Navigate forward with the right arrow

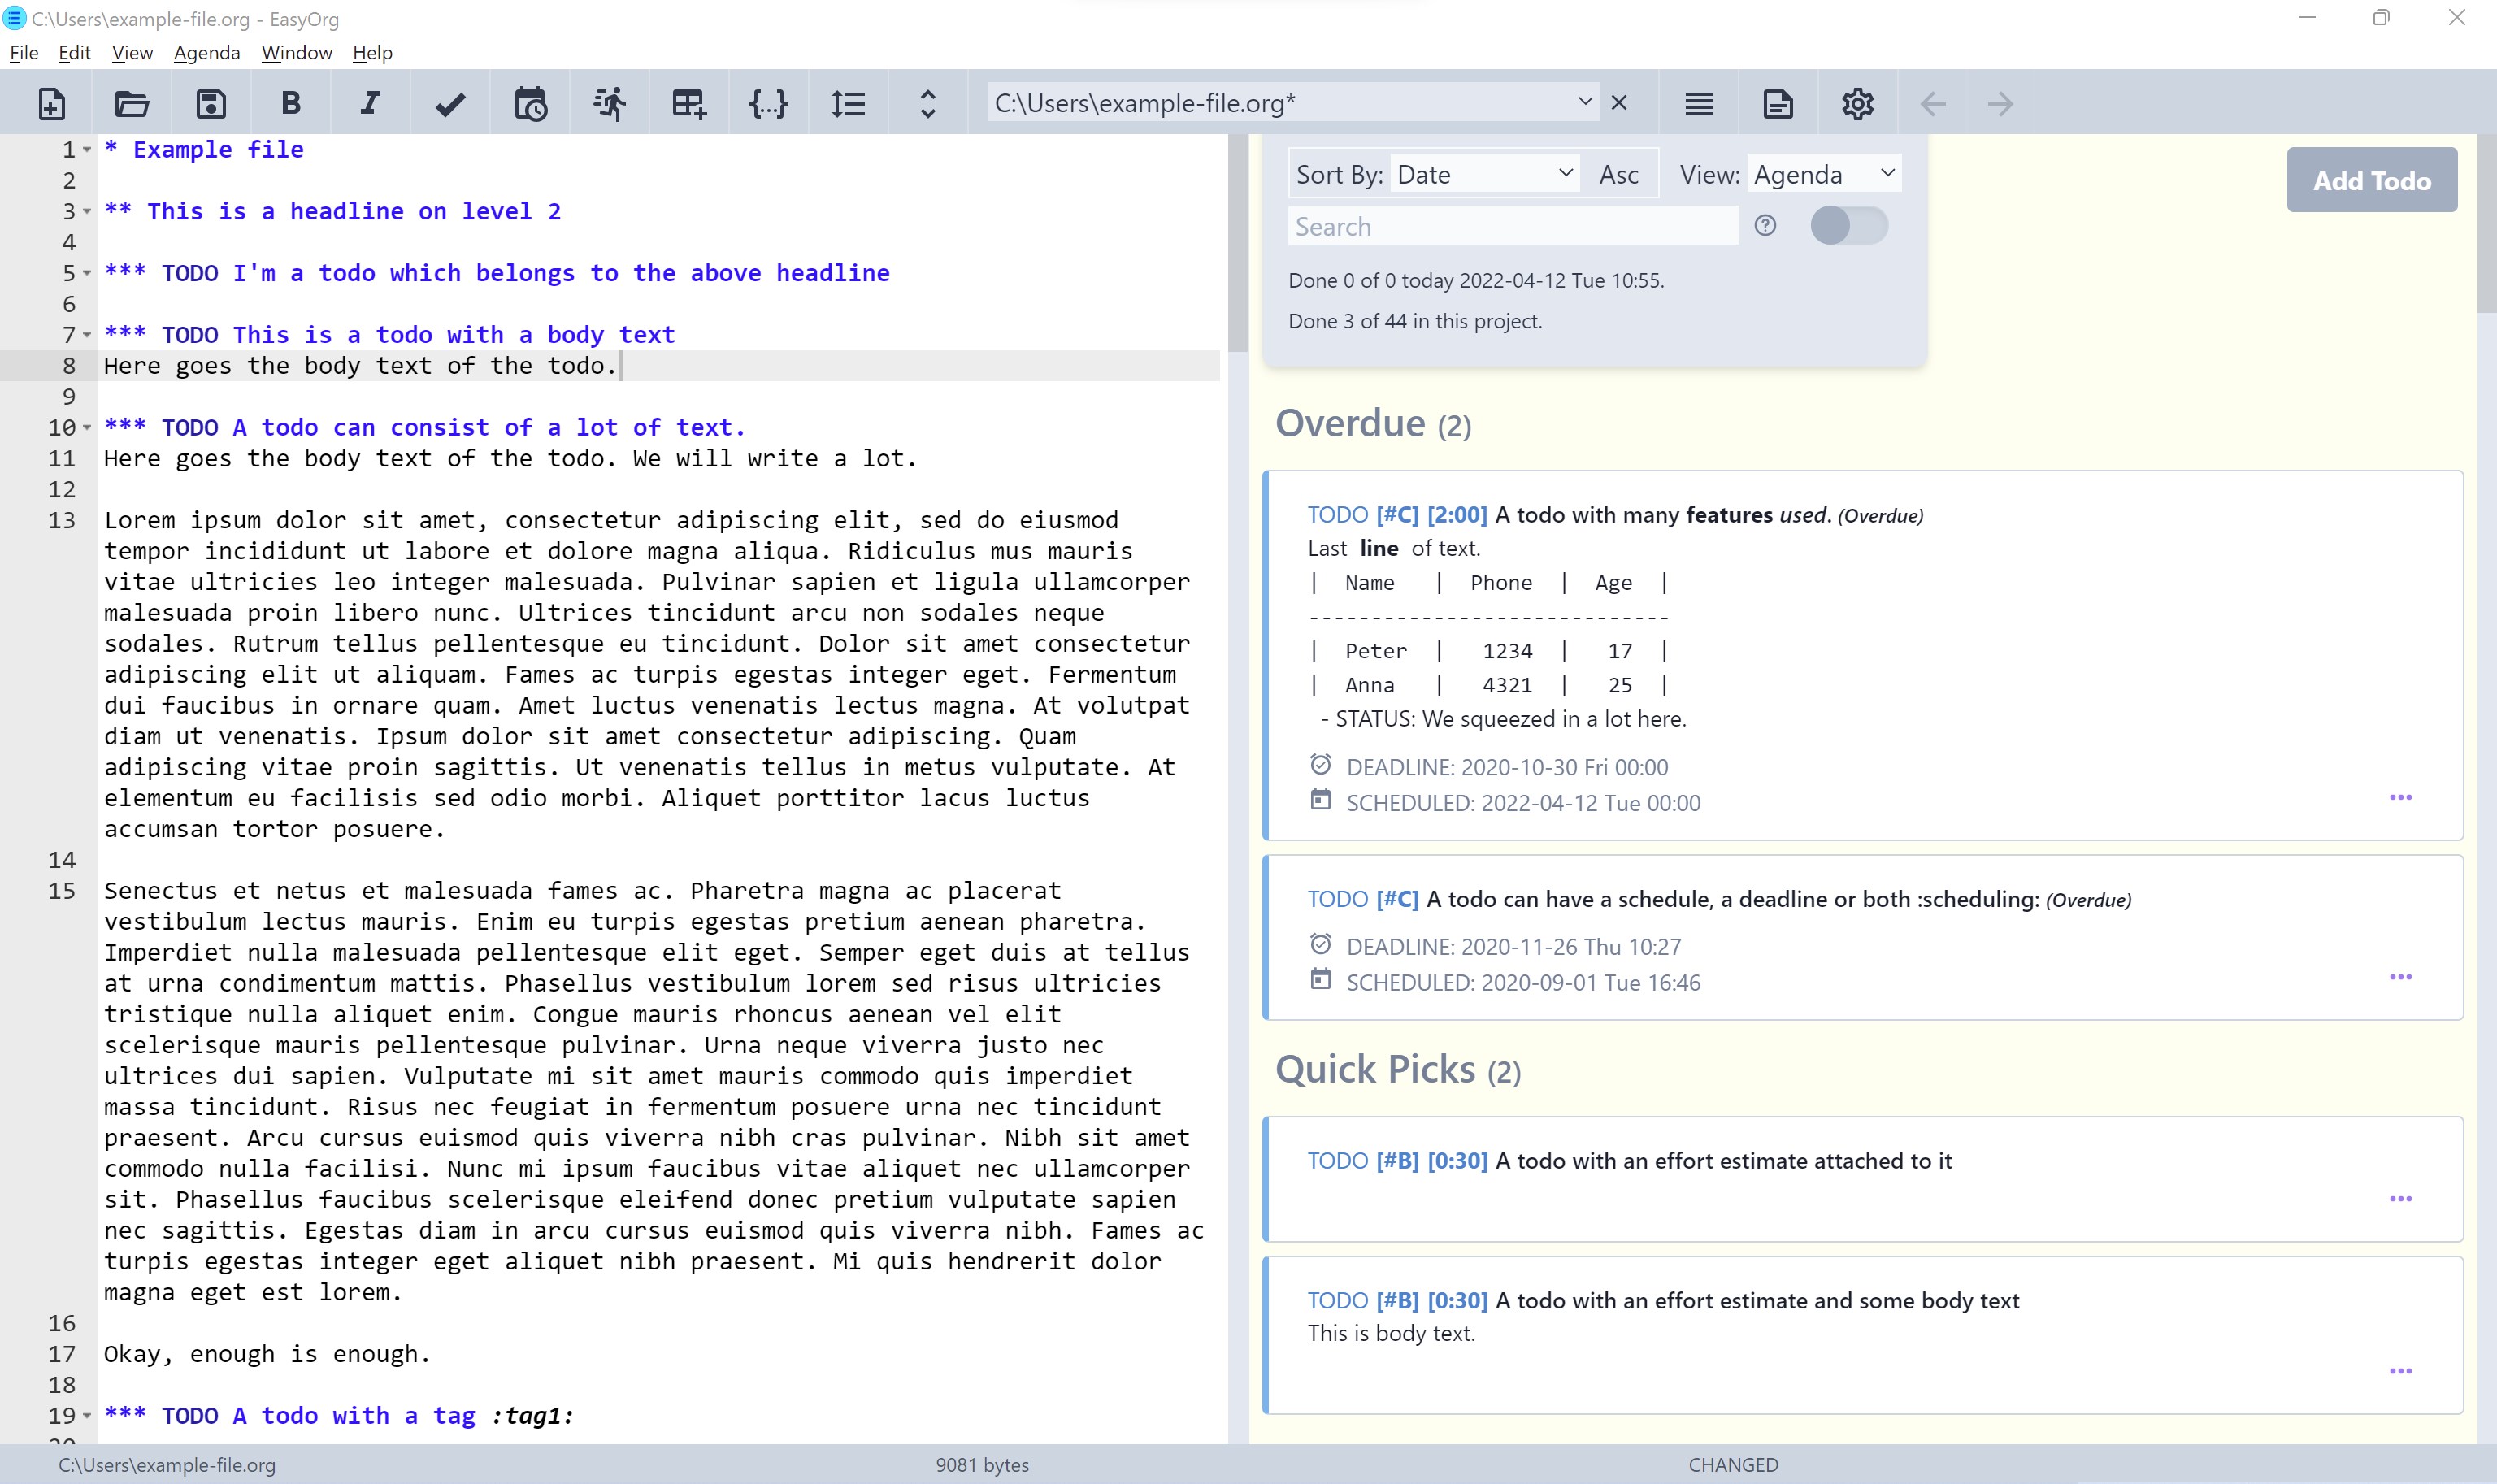point(2000,103)
